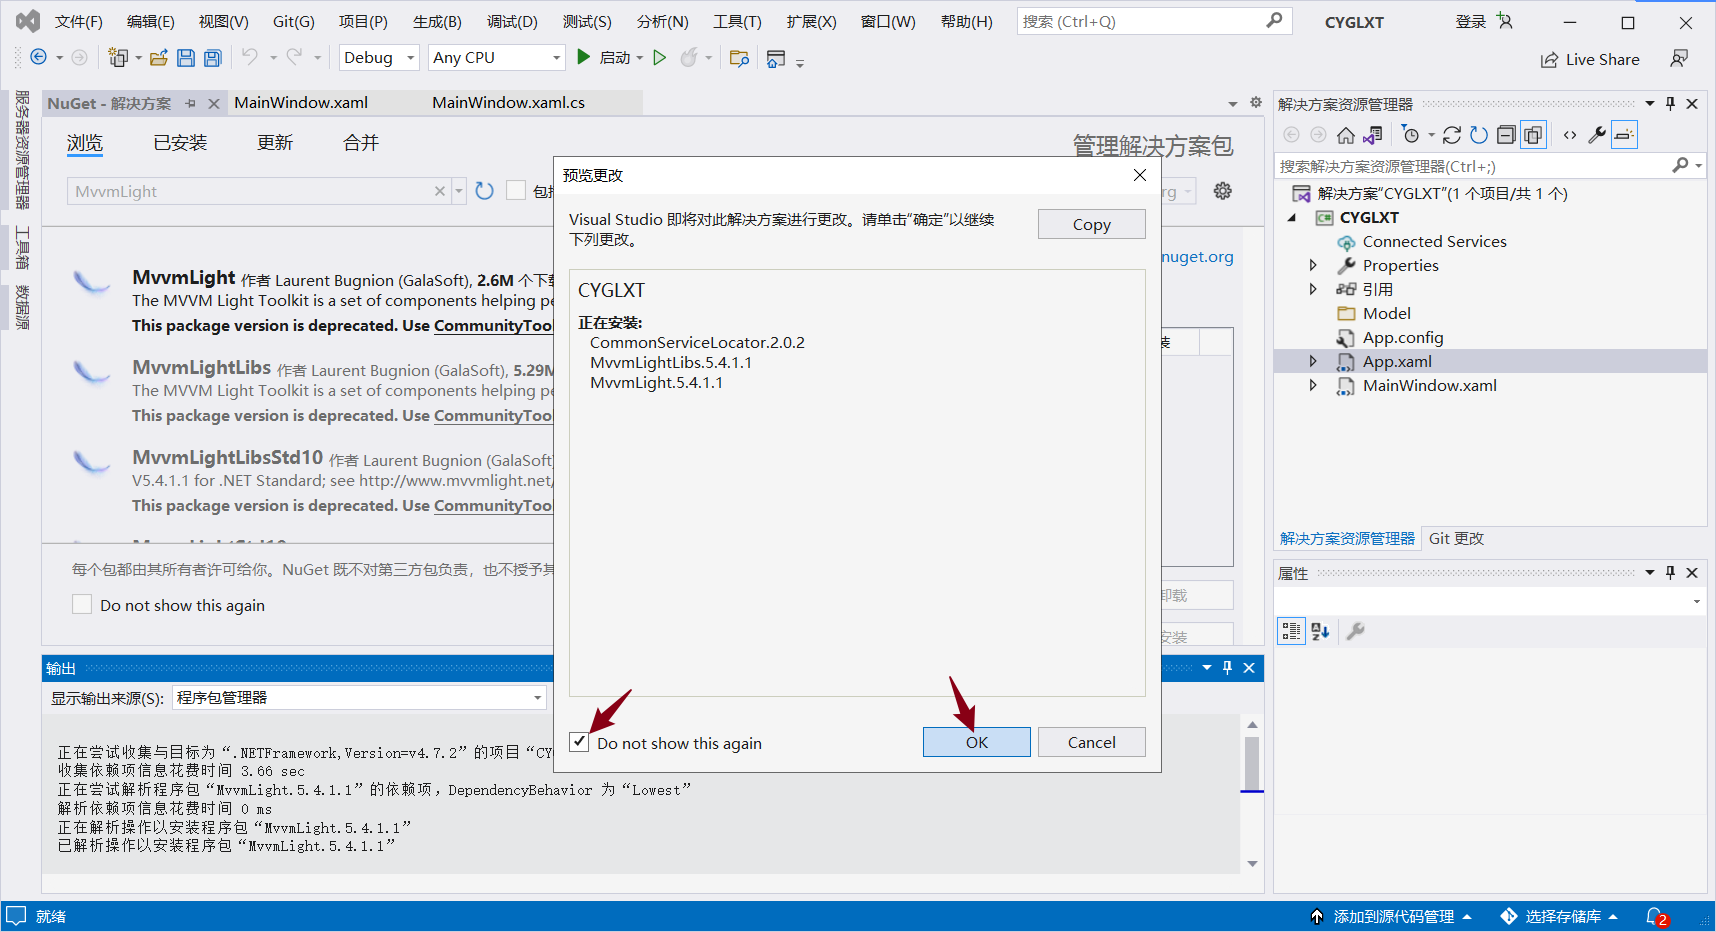Click the Collapse All icon in Solution Explorer
This screenshot has width=1716, height=932.
[x=1506, y=135]
